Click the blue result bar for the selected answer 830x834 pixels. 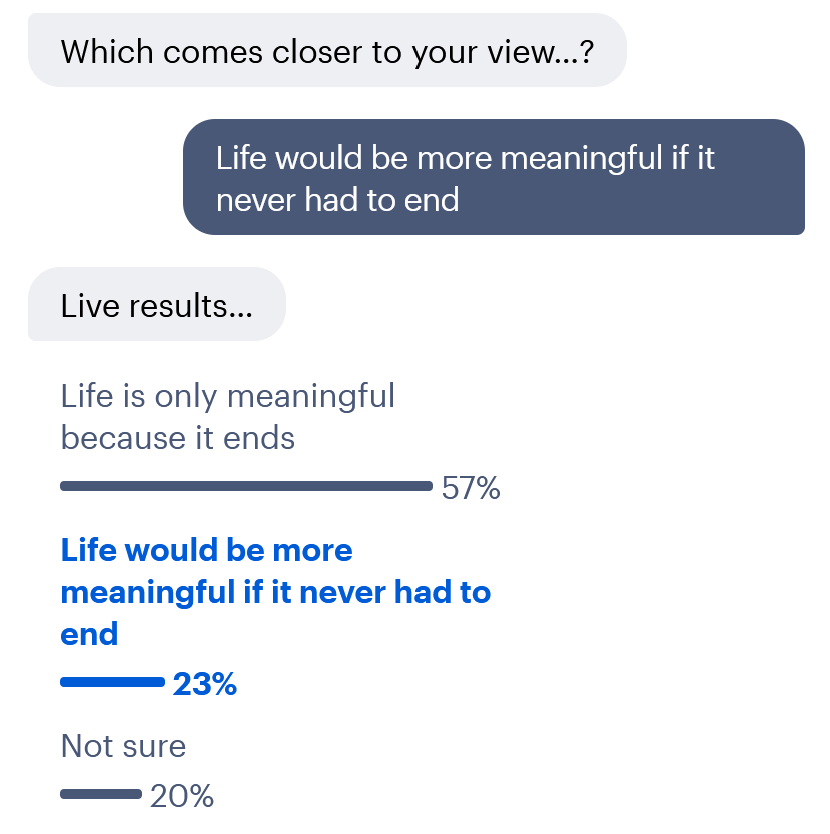coord(110,684)
